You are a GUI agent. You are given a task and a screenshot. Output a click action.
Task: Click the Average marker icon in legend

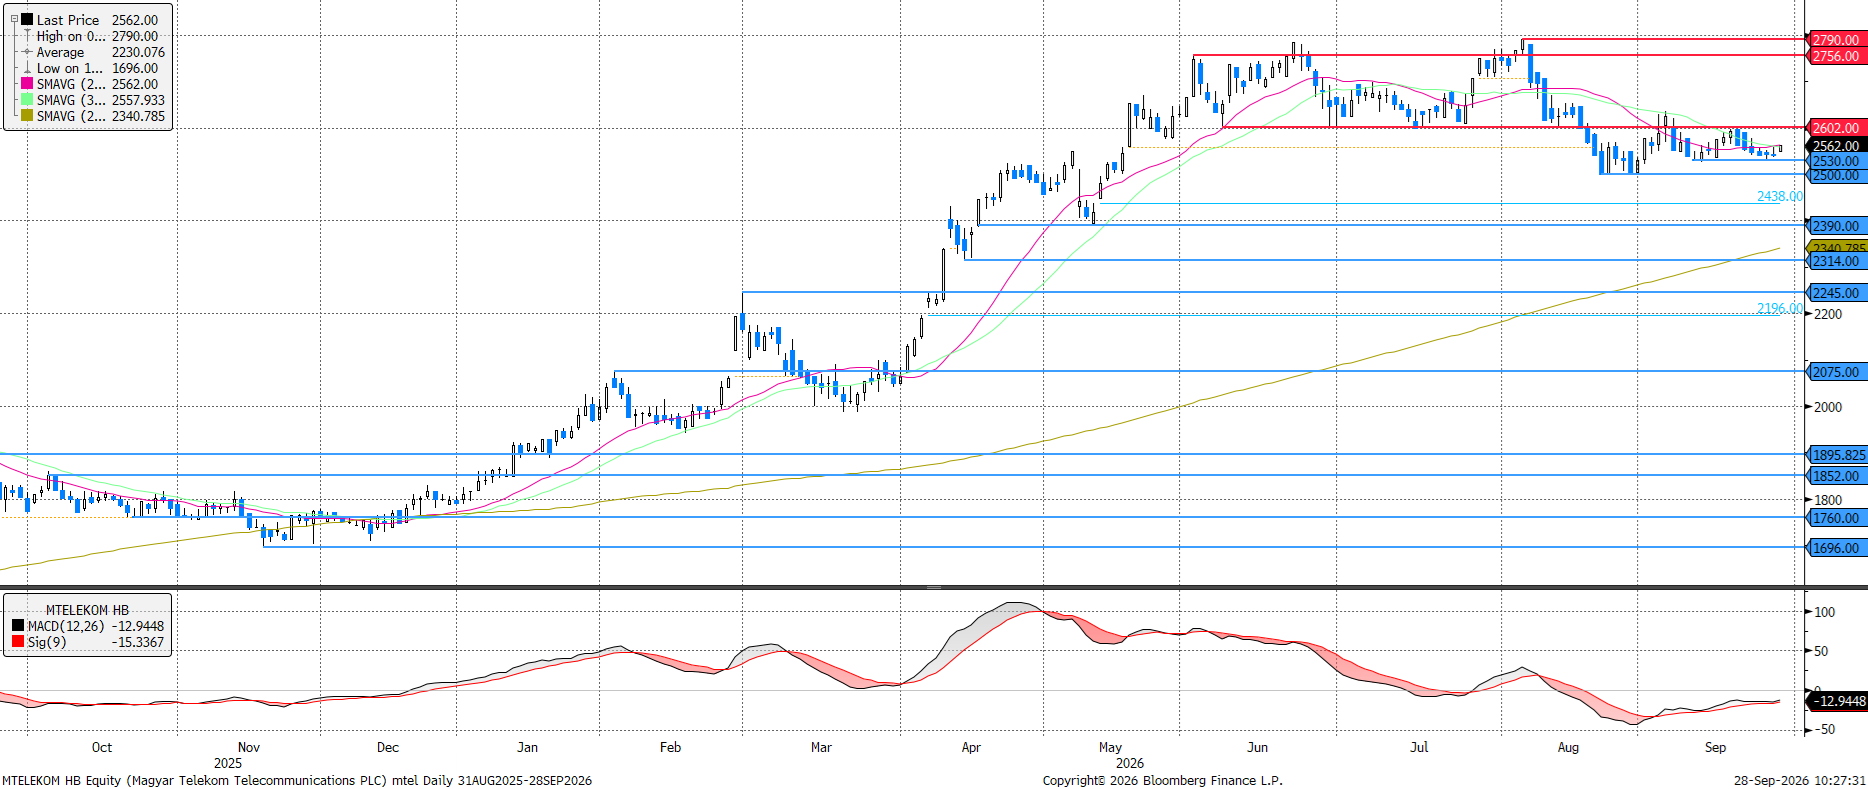[27, 52]
